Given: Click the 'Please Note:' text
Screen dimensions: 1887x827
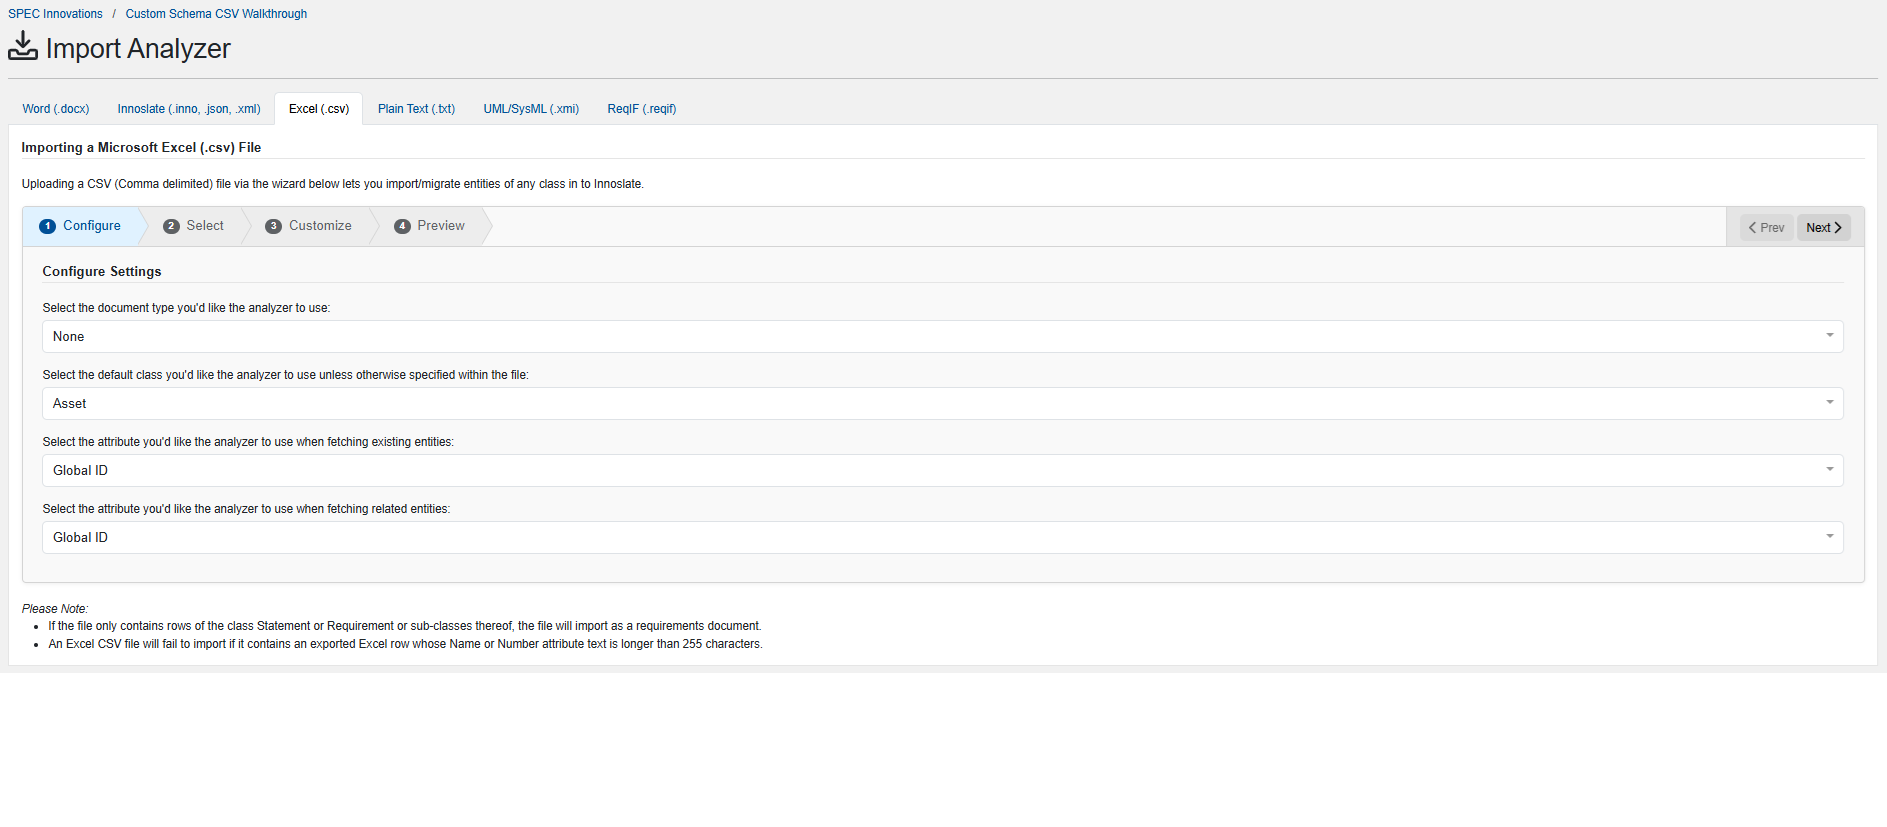Looking at the screenshot, I should pos(55,609).
